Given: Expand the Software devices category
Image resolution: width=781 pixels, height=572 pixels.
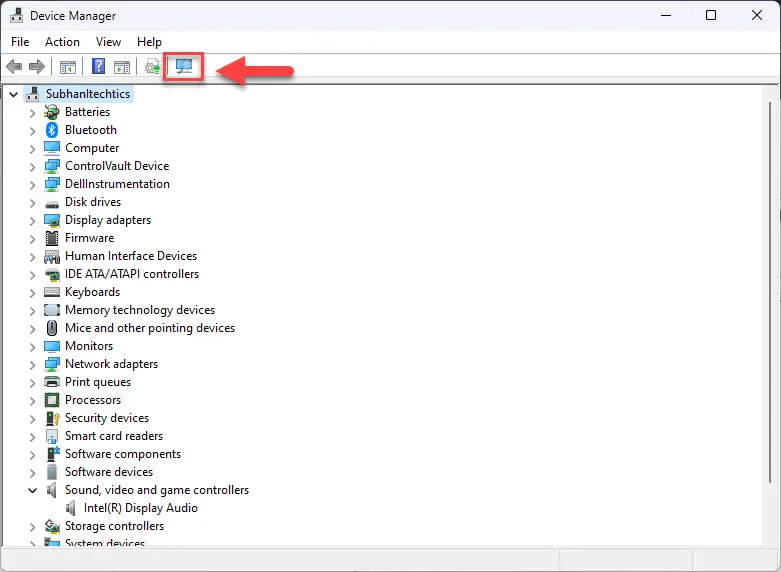Looking at the screenshot, I should coord(32,473).
